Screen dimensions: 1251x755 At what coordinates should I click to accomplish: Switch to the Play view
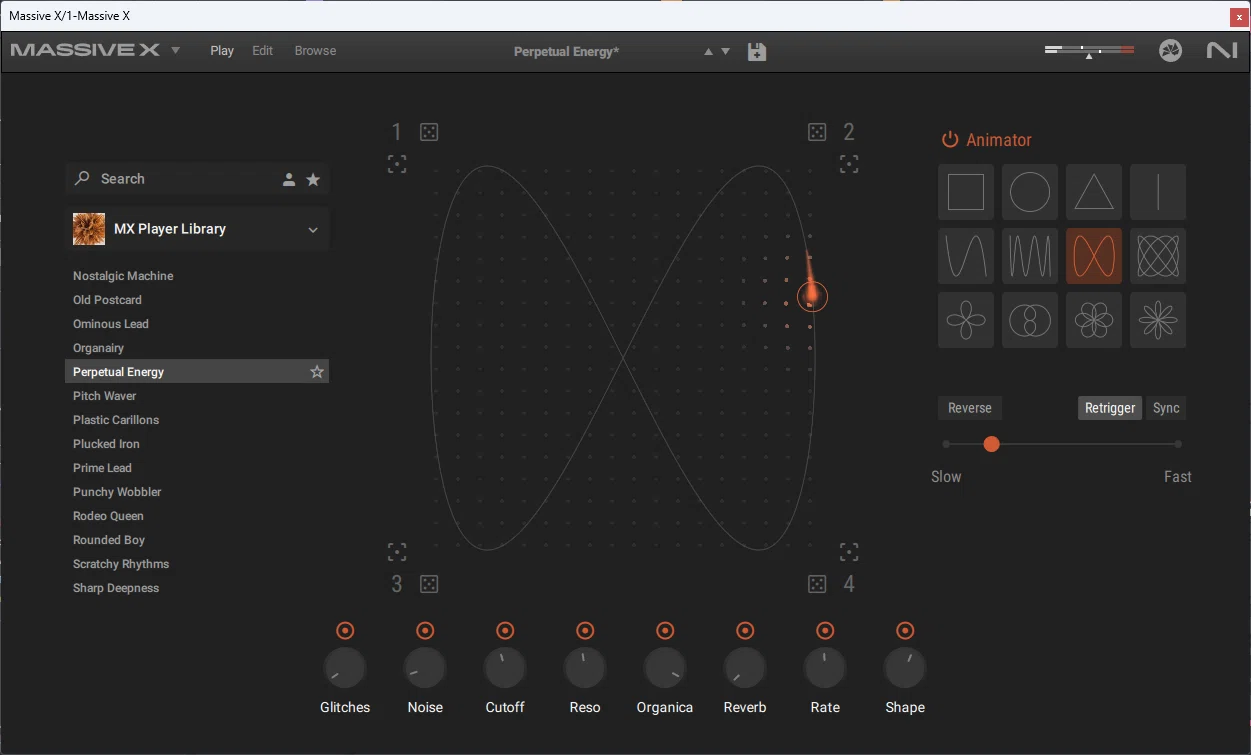(222, 50)
